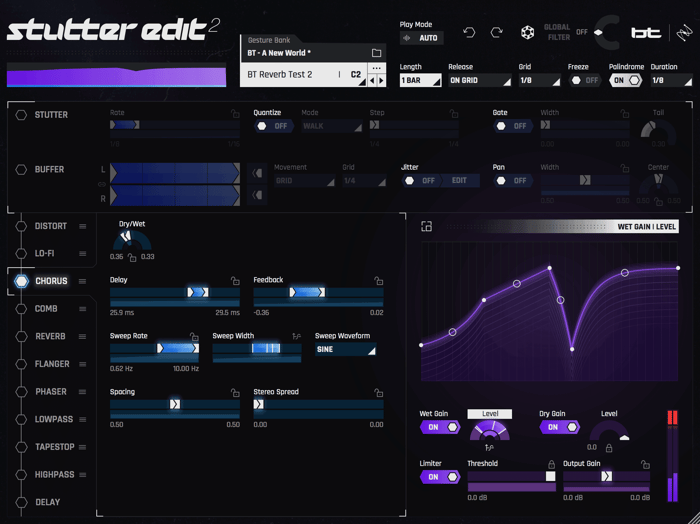Viewport: 700px width, 524px height.
Task: Toggle the Feedback parameter lock icon
Action: coord(379,281)
